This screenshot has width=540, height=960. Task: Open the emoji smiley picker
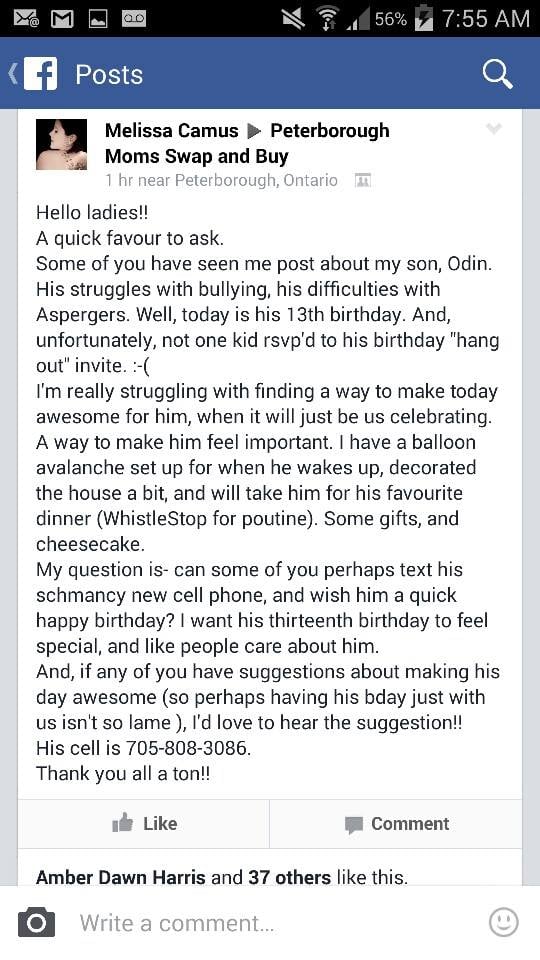coord(504,922)
